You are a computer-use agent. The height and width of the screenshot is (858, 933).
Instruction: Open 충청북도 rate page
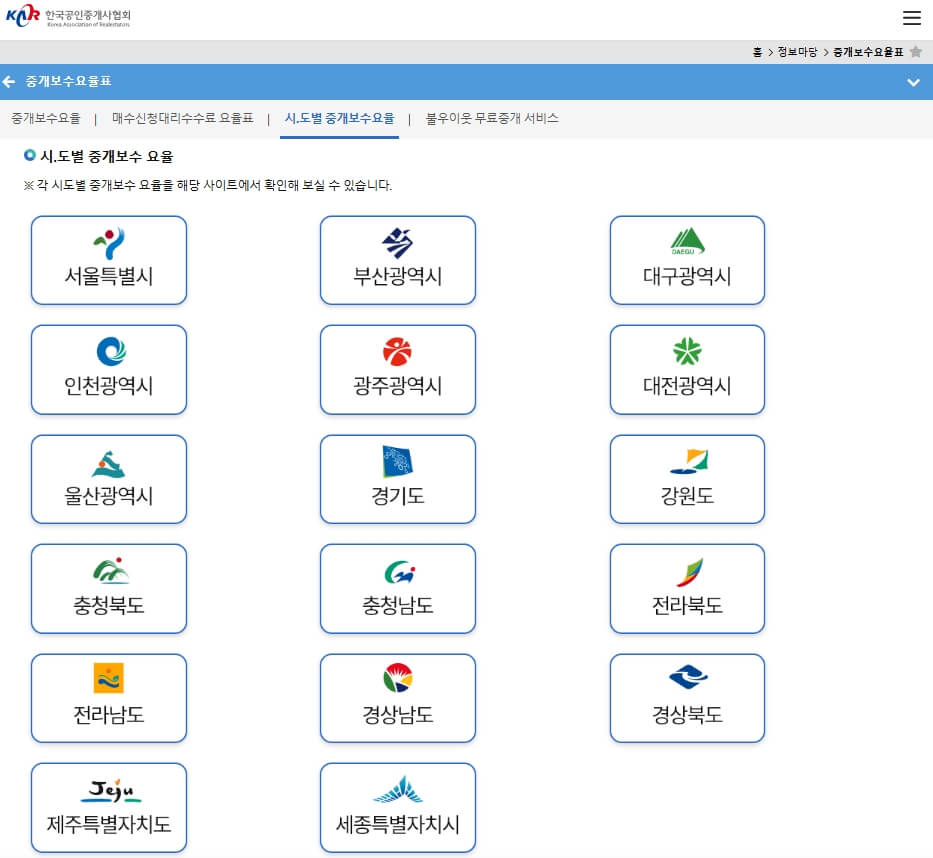109,588
